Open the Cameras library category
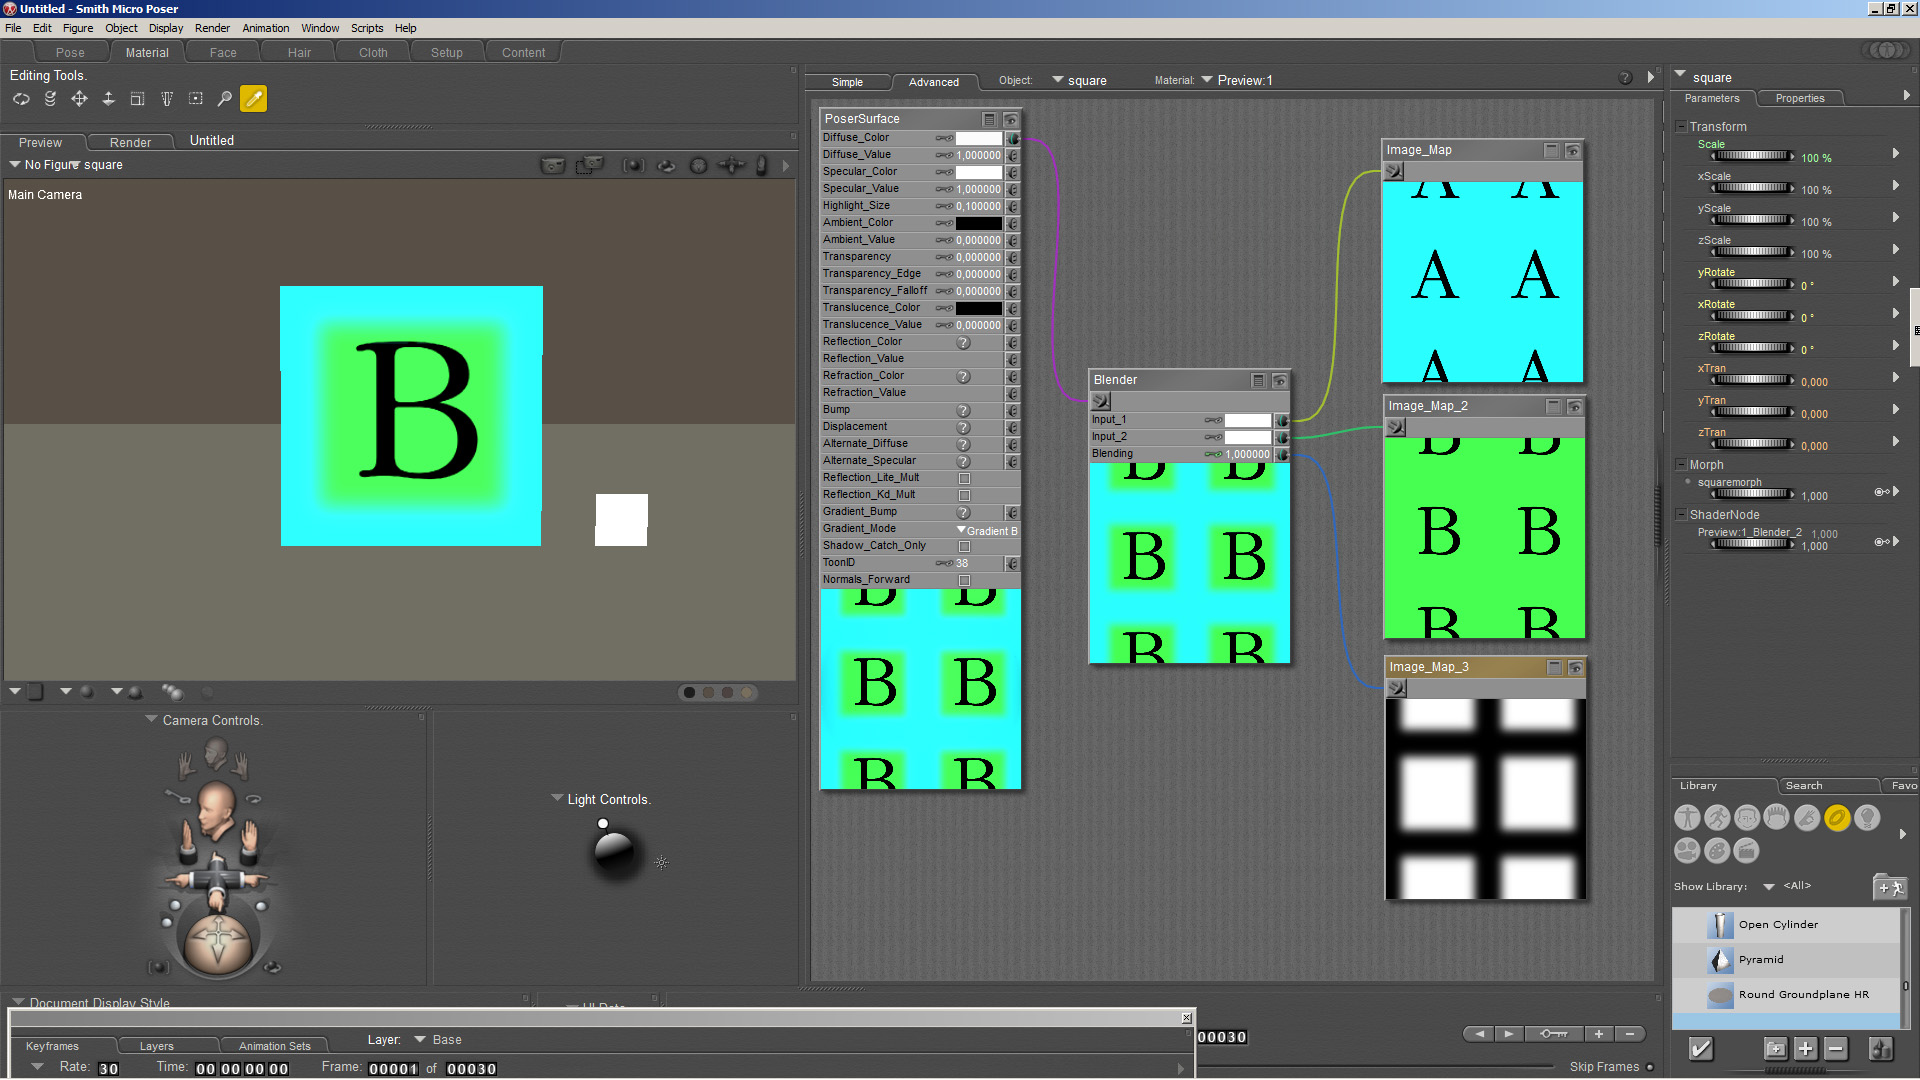Screen dimensions: 1920x1080 pyautogui.click(x=1687, y=850)
